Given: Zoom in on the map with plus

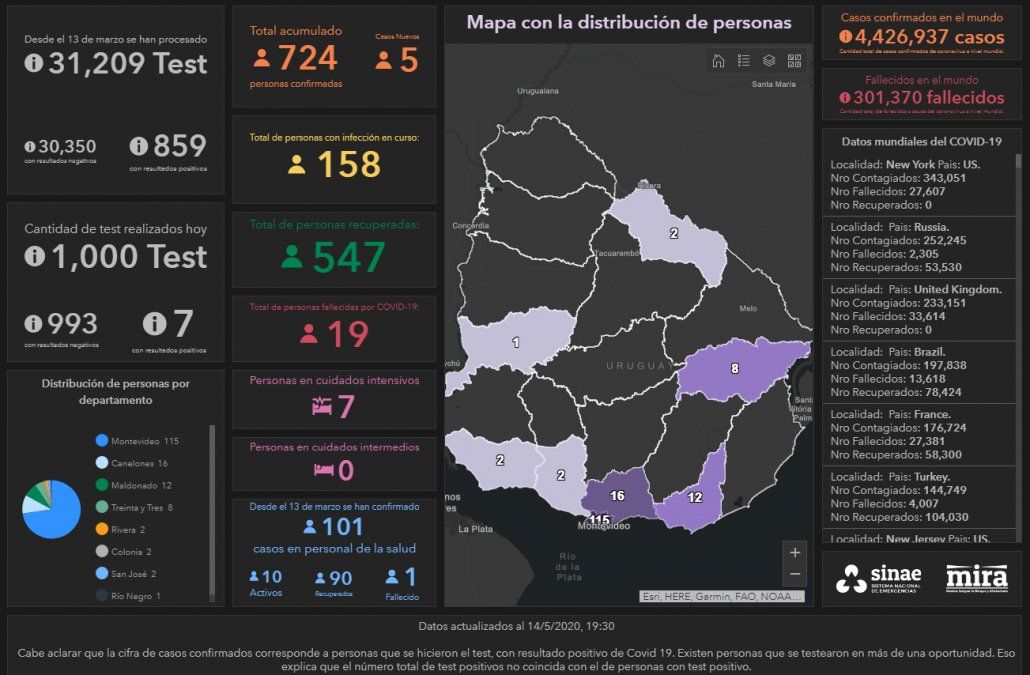Looking at the screenshot, I should click(x=795, y=552).
